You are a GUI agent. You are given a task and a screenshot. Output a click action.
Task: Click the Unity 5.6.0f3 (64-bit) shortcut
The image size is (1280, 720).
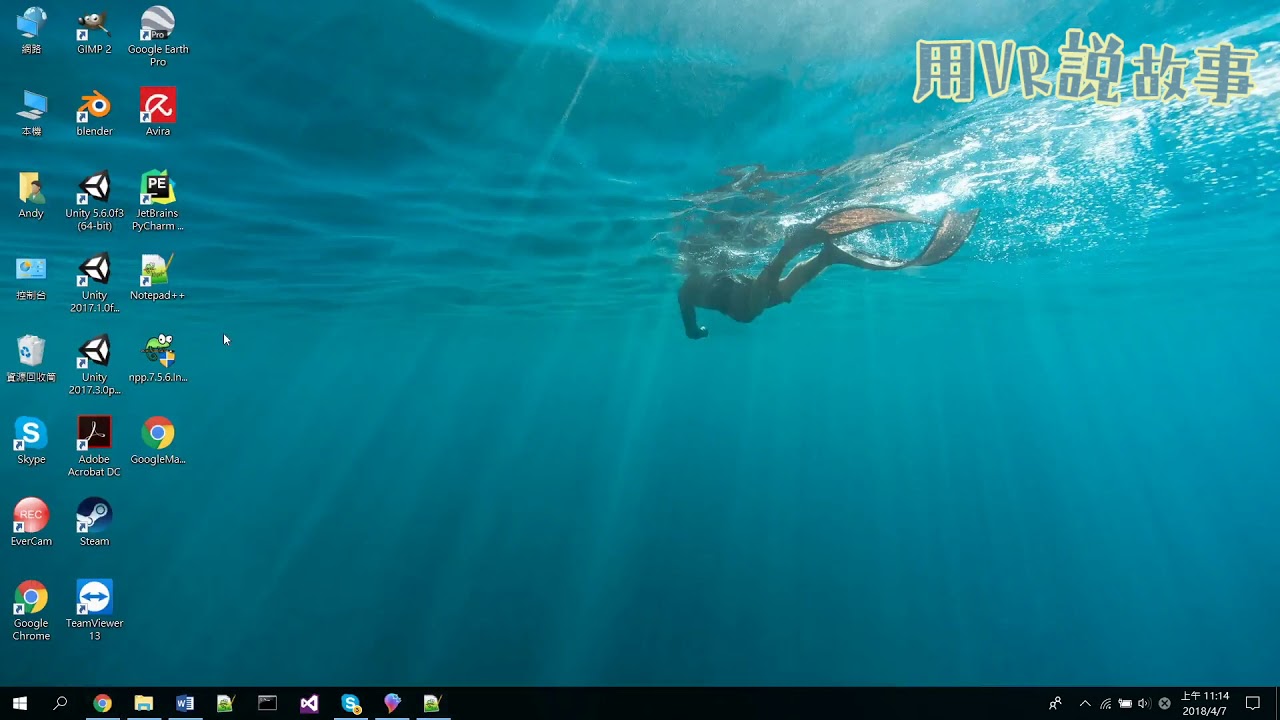tap(94, 188)
